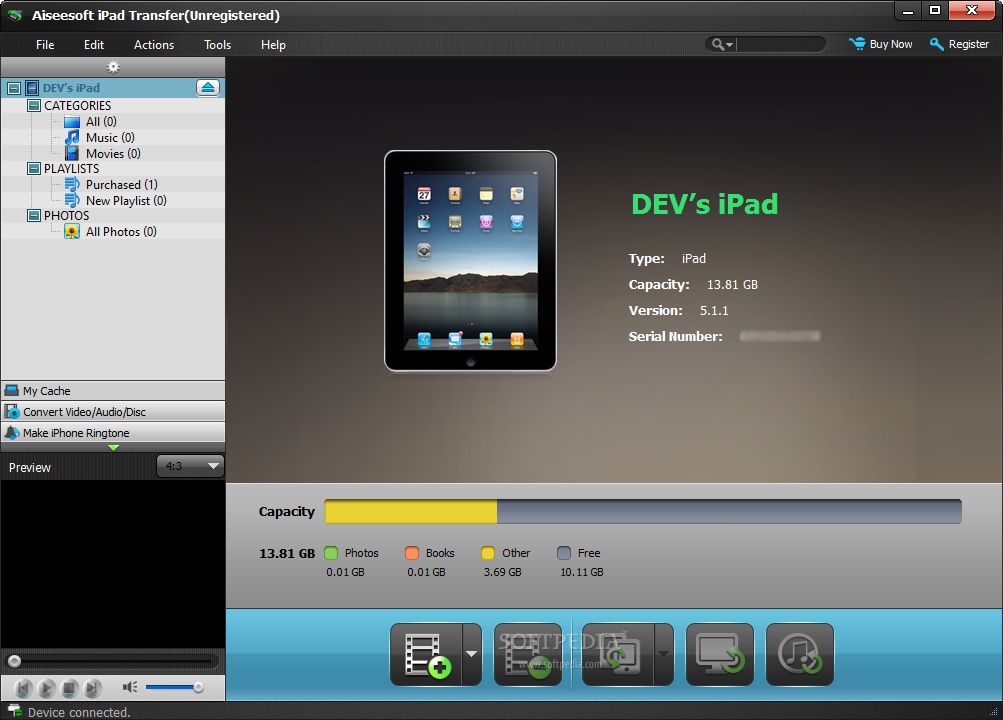Click the gear settings icon above device tree

(113, 67)
